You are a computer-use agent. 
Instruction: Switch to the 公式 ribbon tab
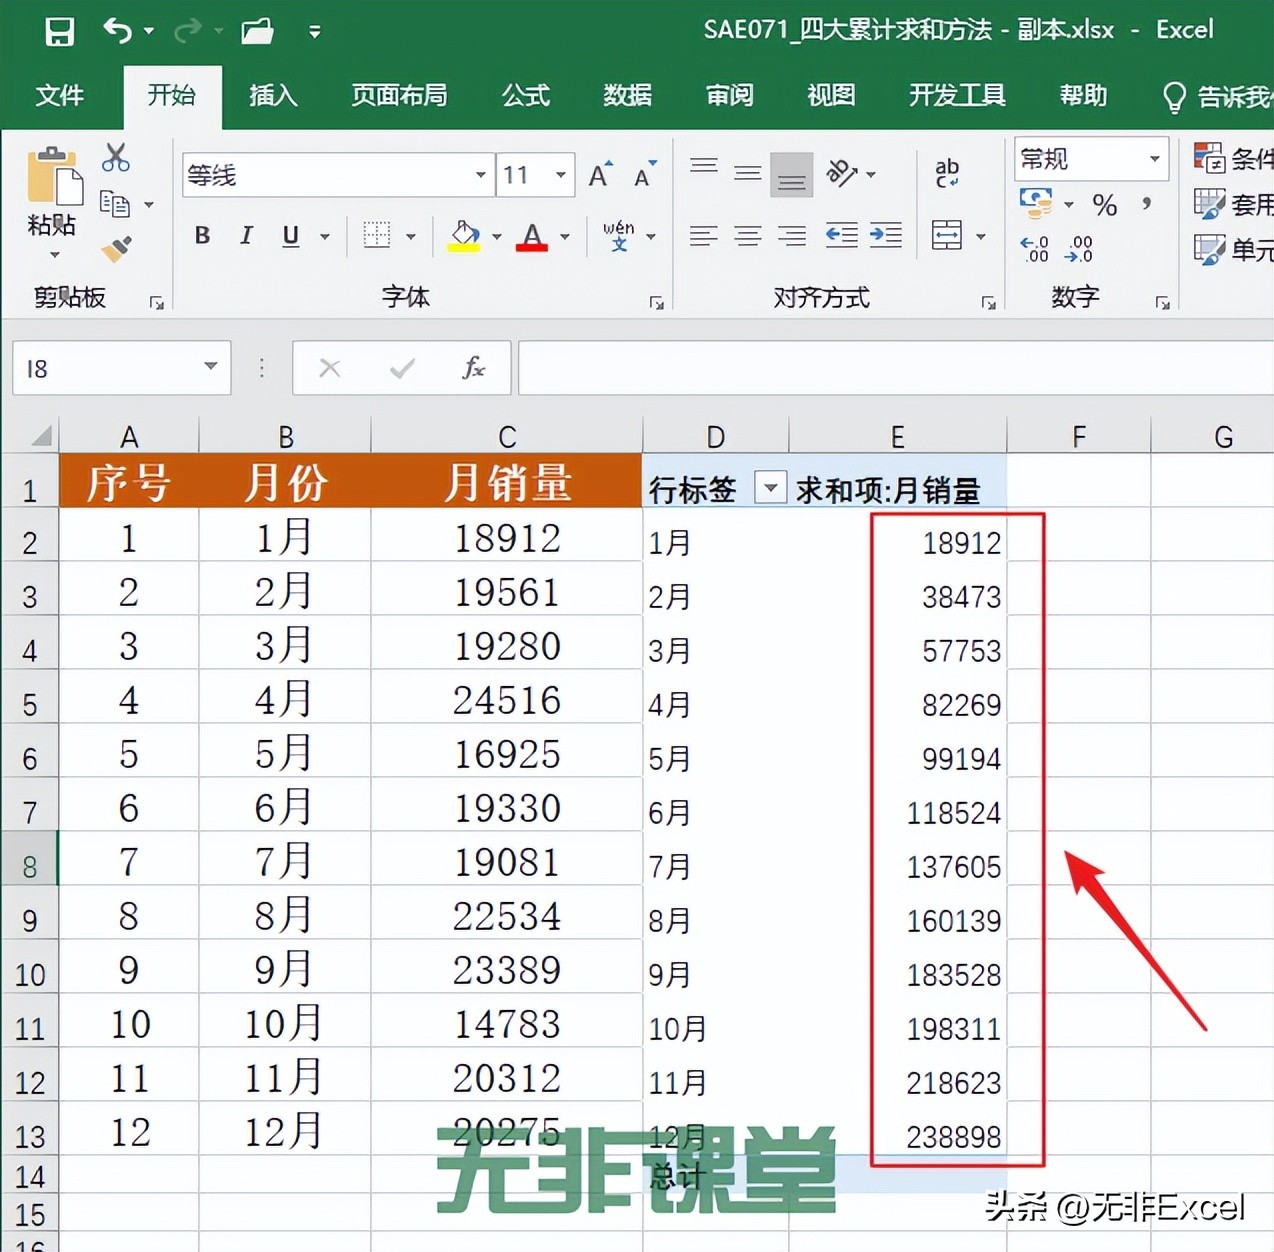525,96
